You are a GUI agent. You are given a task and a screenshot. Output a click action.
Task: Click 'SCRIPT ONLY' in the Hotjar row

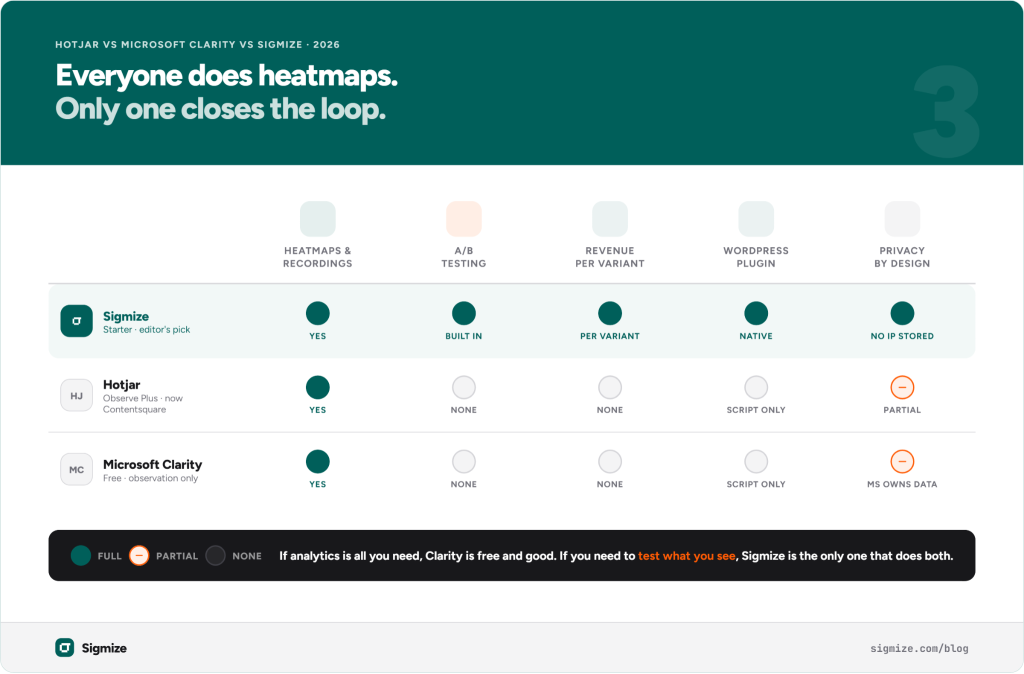pos(756,410)
